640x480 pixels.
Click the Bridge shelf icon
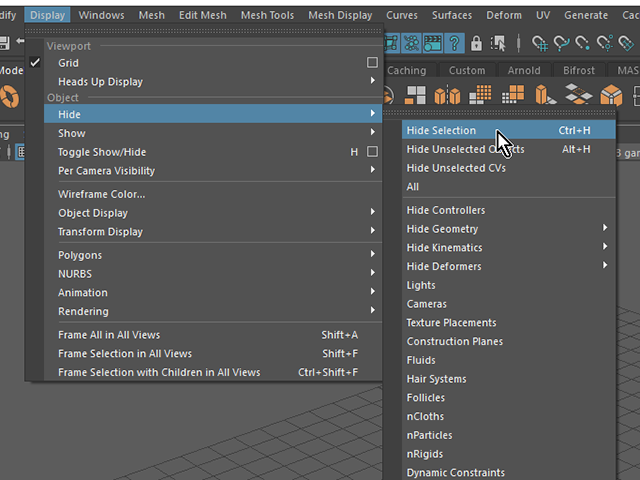click(578, 94)
